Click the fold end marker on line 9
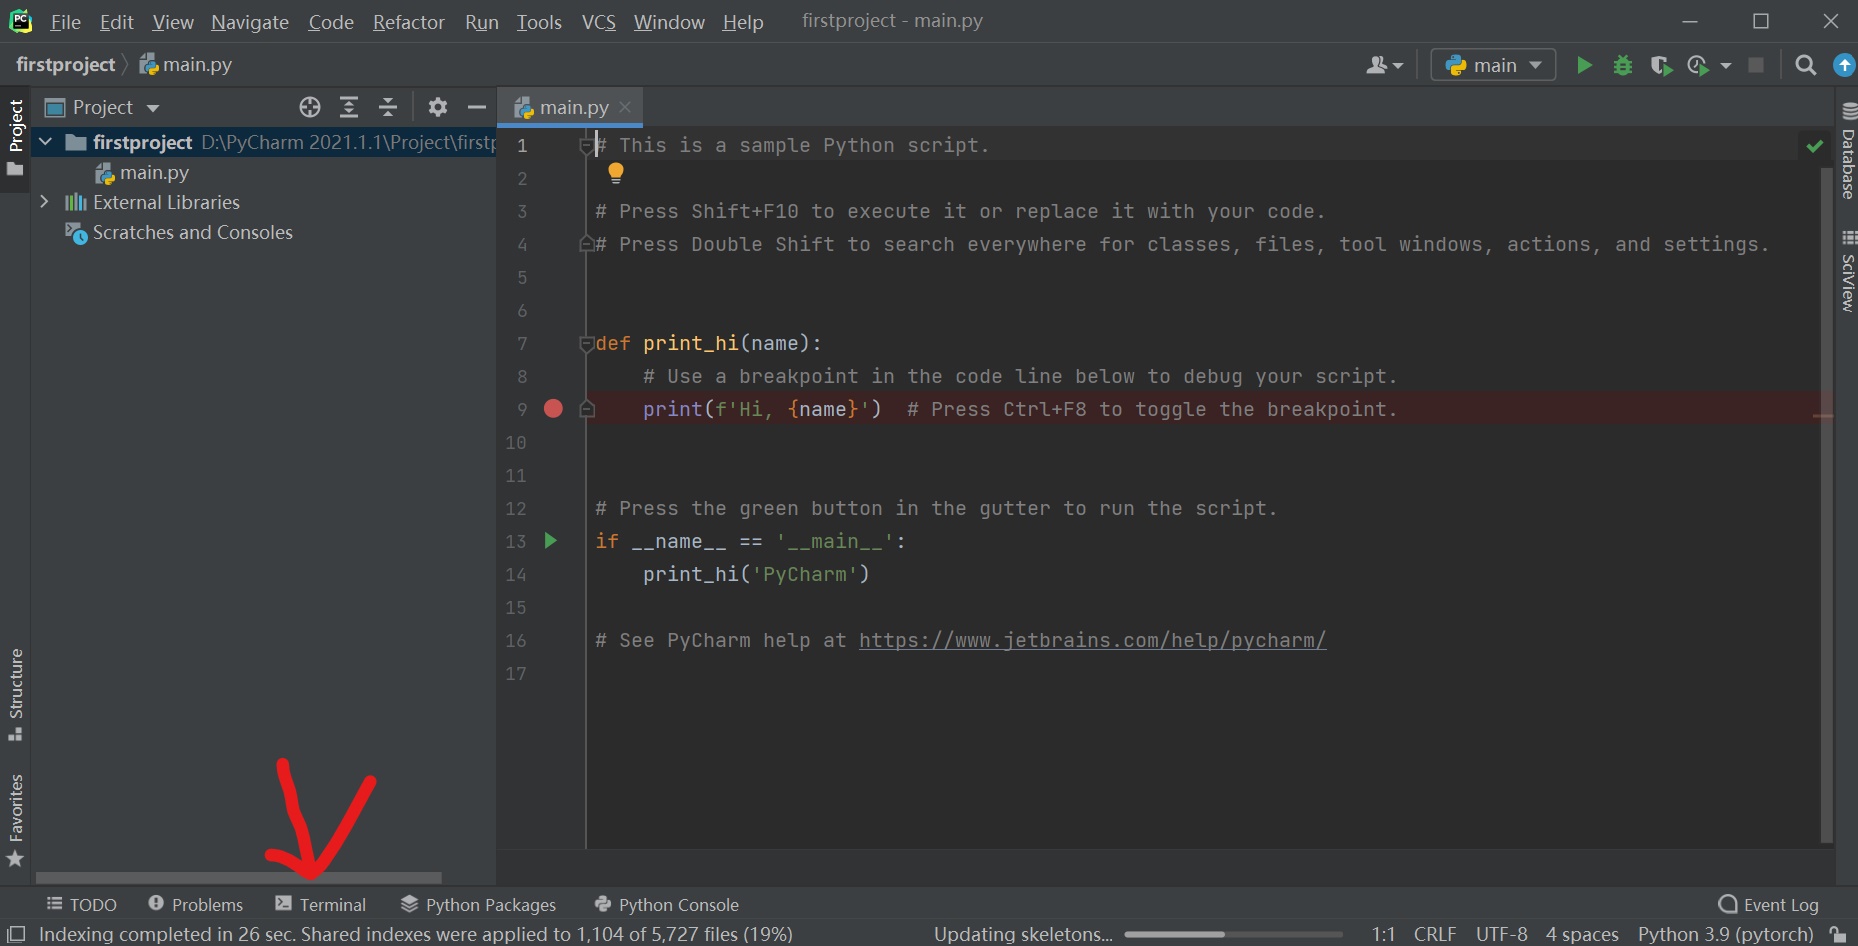This screenshot has height=946, width=1858. 587,409
